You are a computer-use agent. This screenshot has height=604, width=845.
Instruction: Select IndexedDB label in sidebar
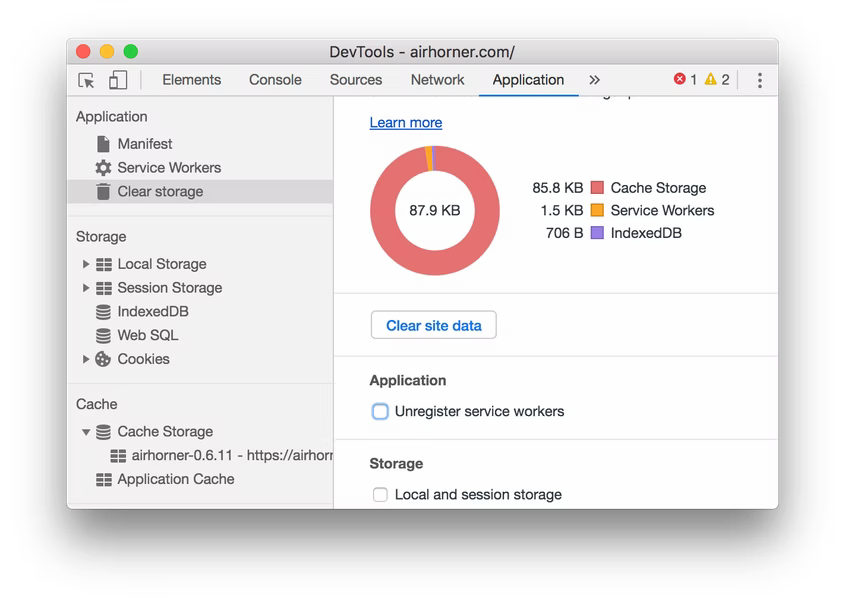[x=153, y=311]
